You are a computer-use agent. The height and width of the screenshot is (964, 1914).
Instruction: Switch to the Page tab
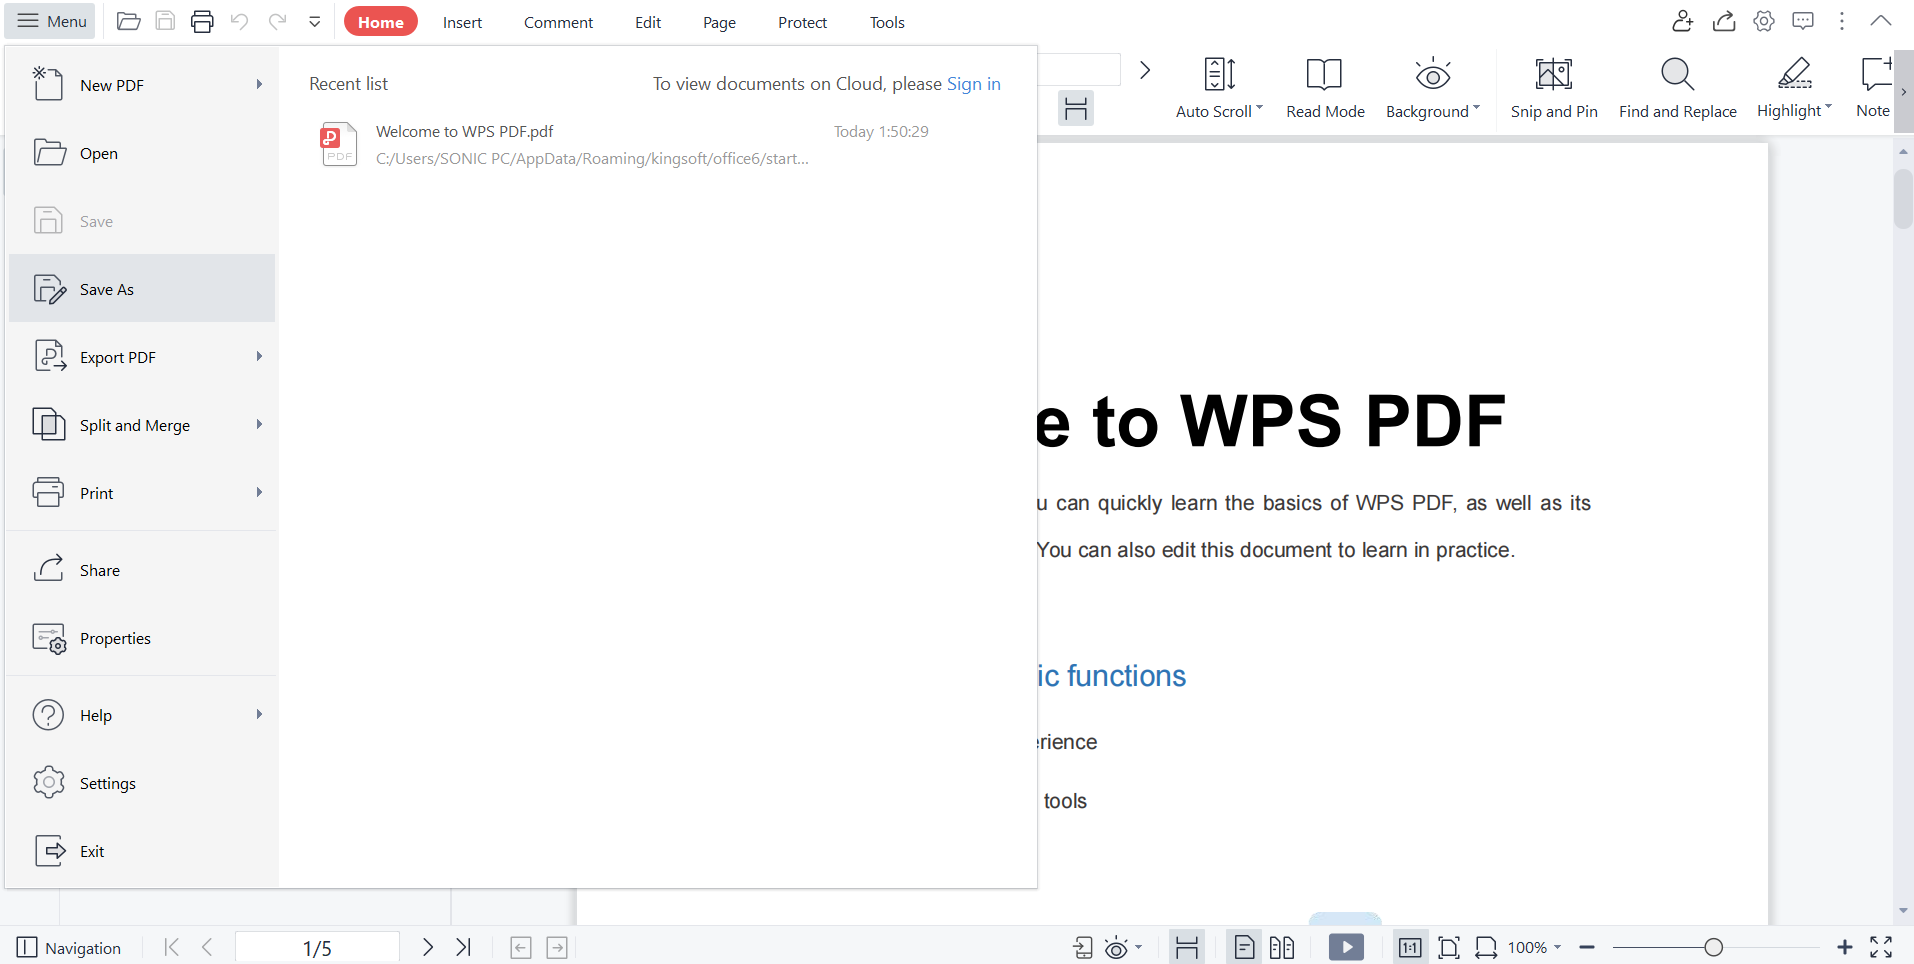719,22
